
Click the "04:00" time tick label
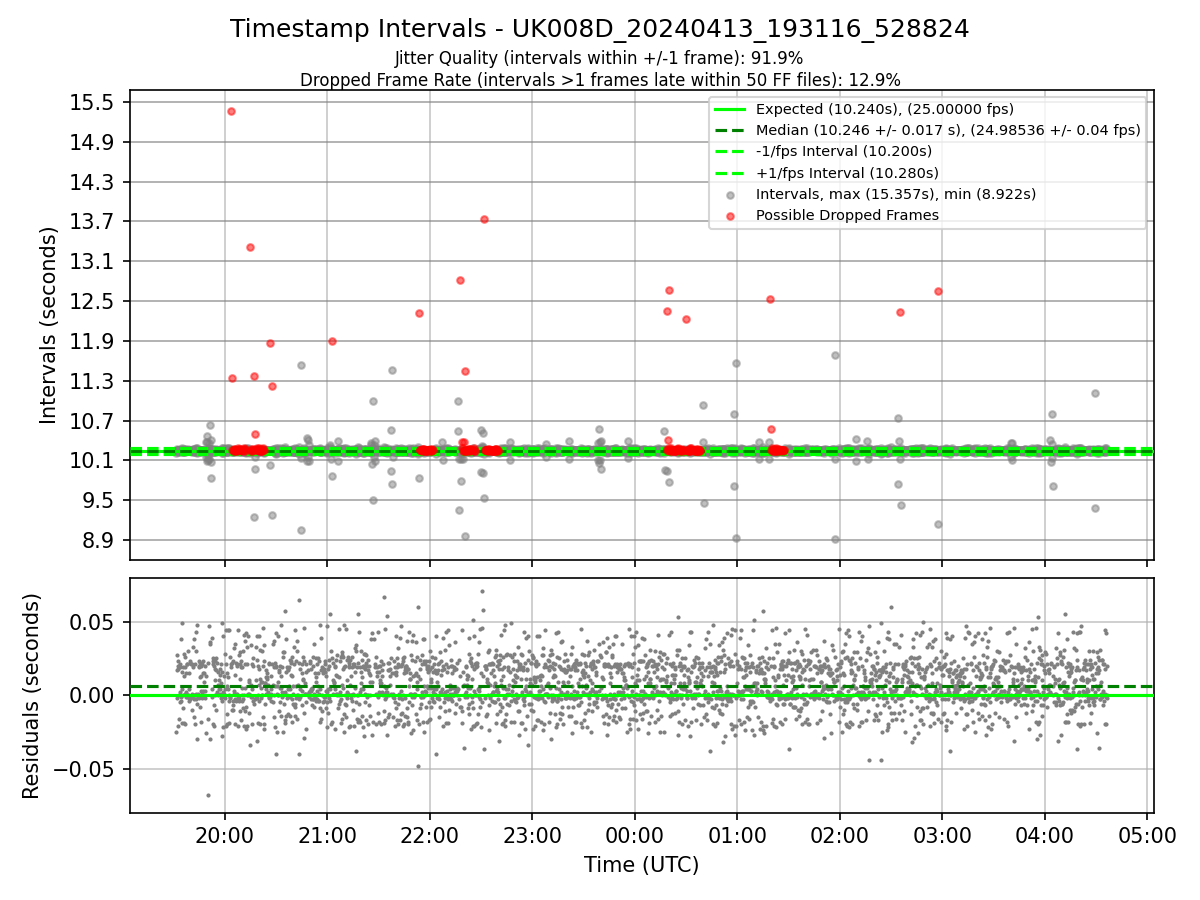(x=1044, y=835)
